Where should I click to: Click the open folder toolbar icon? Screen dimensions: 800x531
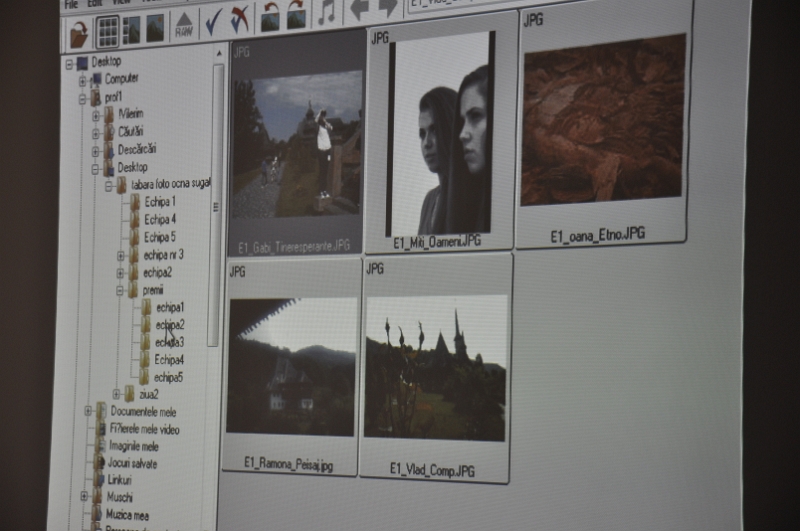point(80,32)
